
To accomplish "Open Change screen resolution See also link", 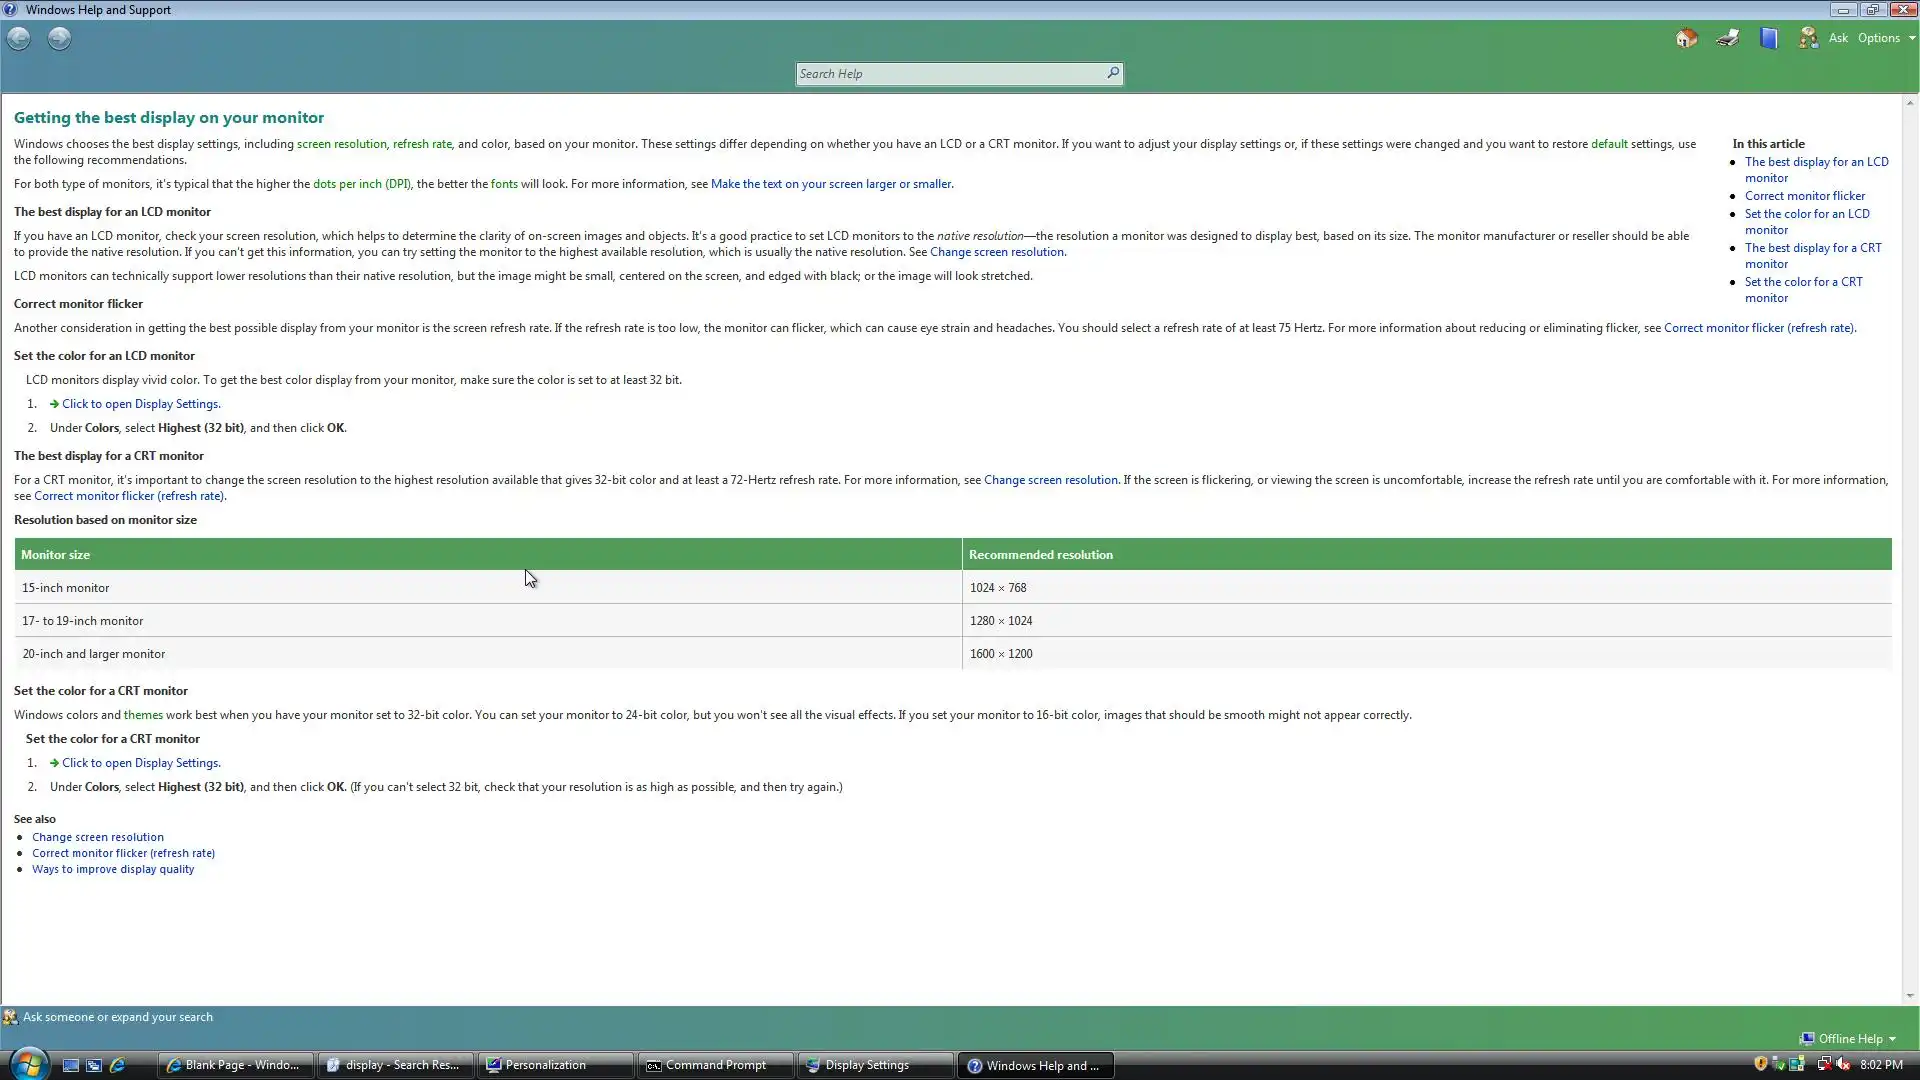I will tap(98, 837).
